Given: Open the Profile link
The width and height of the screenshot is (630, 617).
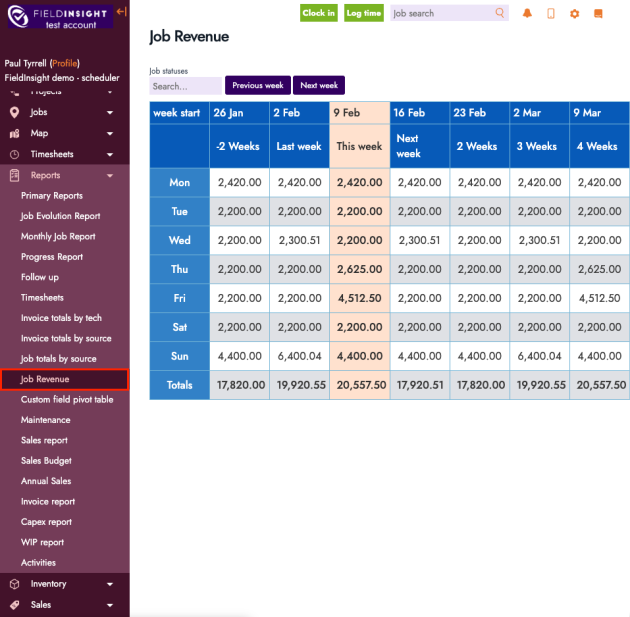Looking at the screenshot, I should click(65, 63).
